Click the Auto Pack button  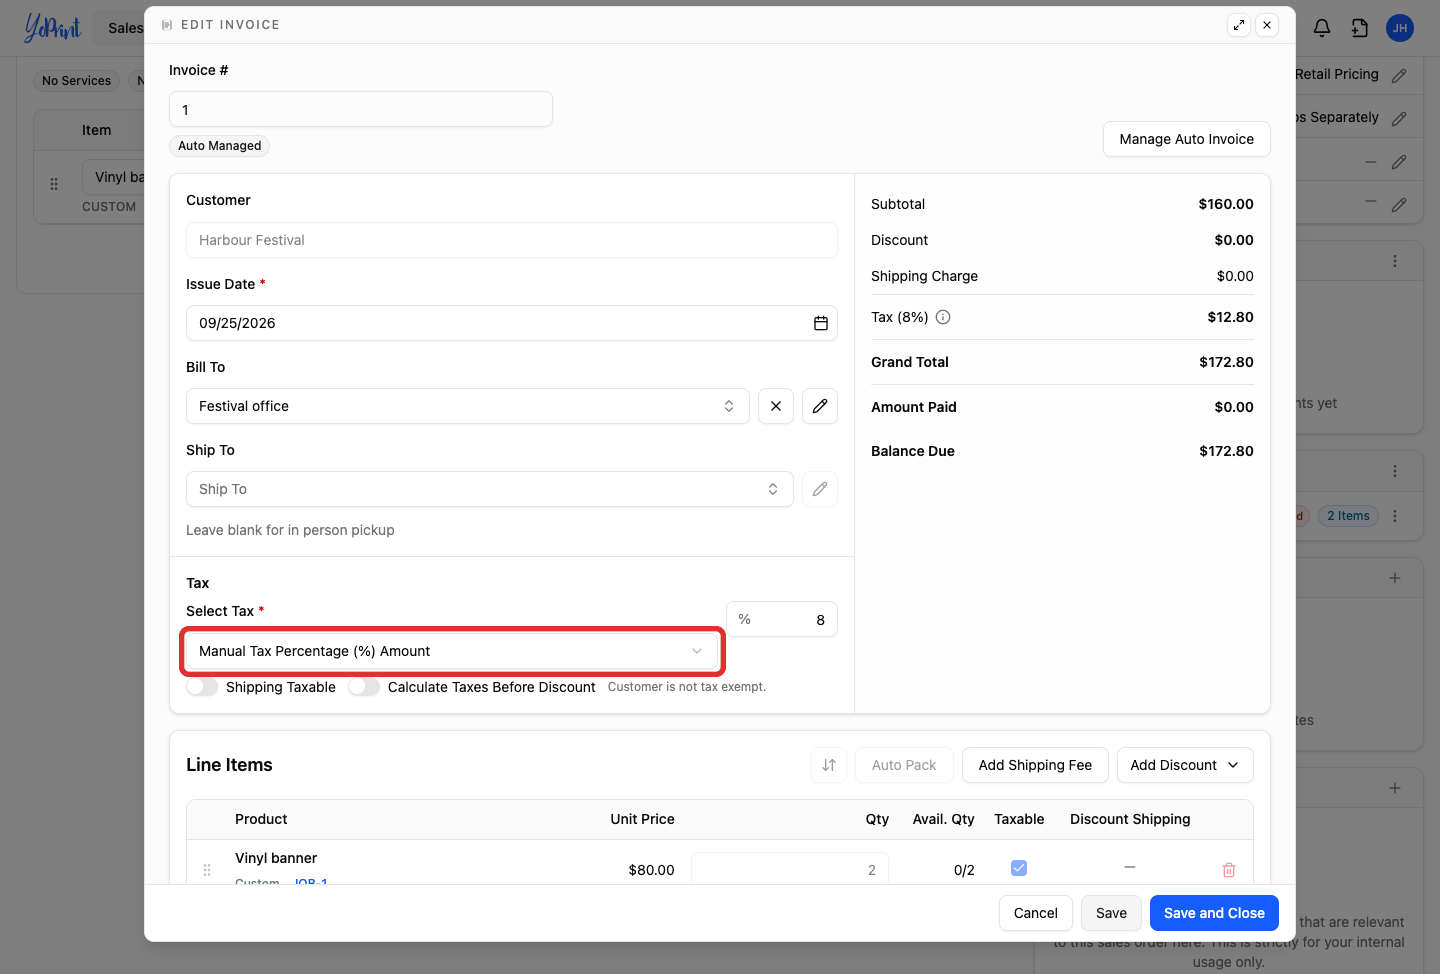904,765
